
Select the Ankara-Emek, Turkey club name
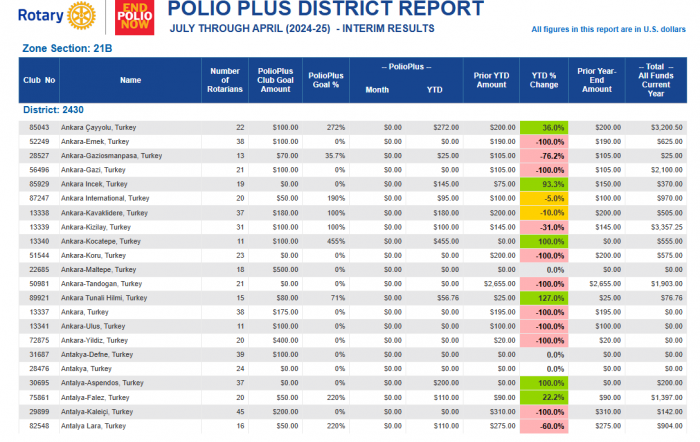coord(95,142)
